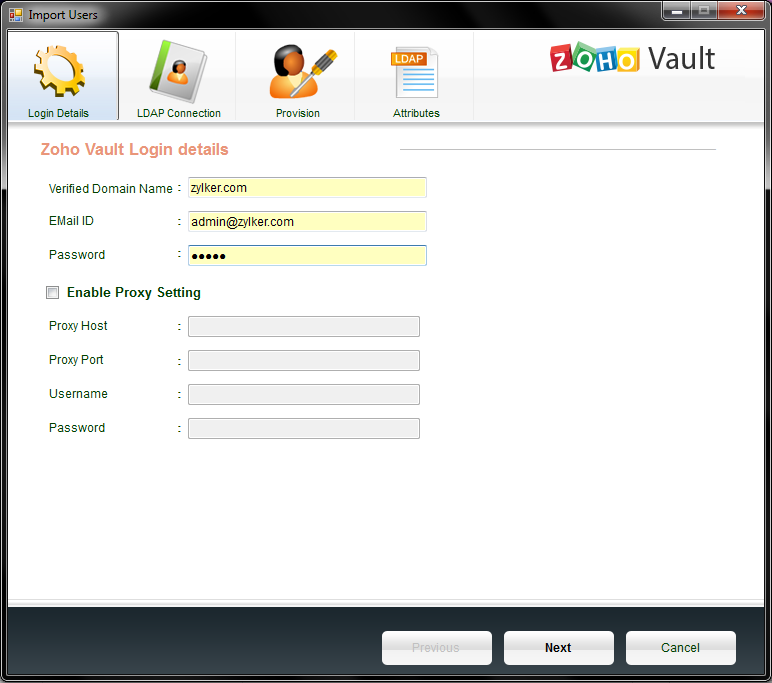The width and height of the screenshot is (772, 683).
Task: Switch to the Provision tab label
Action: [297, 113]
